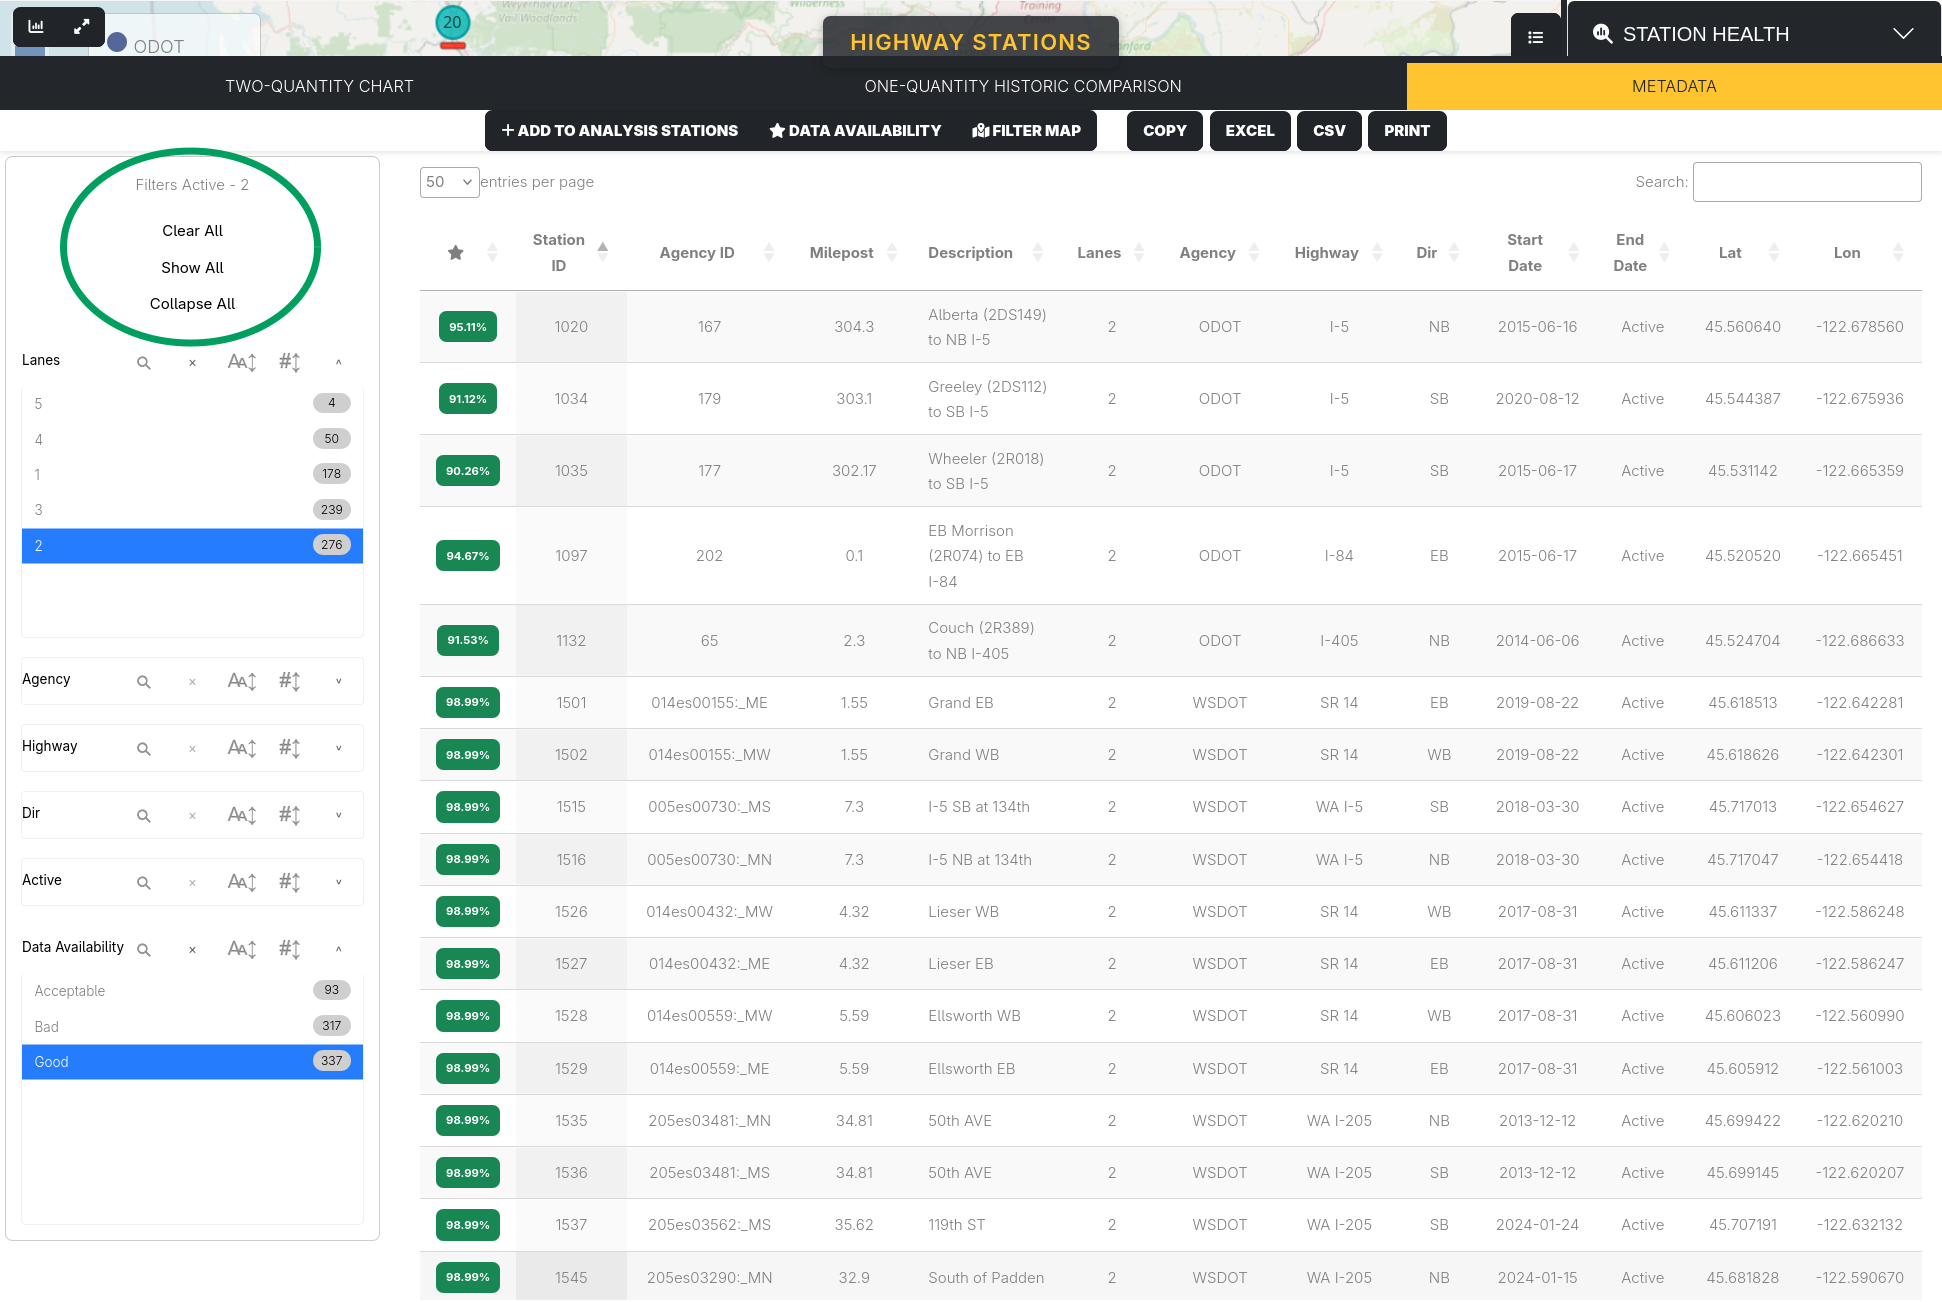This screenshot has width=1942, height=1302.
Task: Search within the Data Availability filter
Action: tap(144, 950)
